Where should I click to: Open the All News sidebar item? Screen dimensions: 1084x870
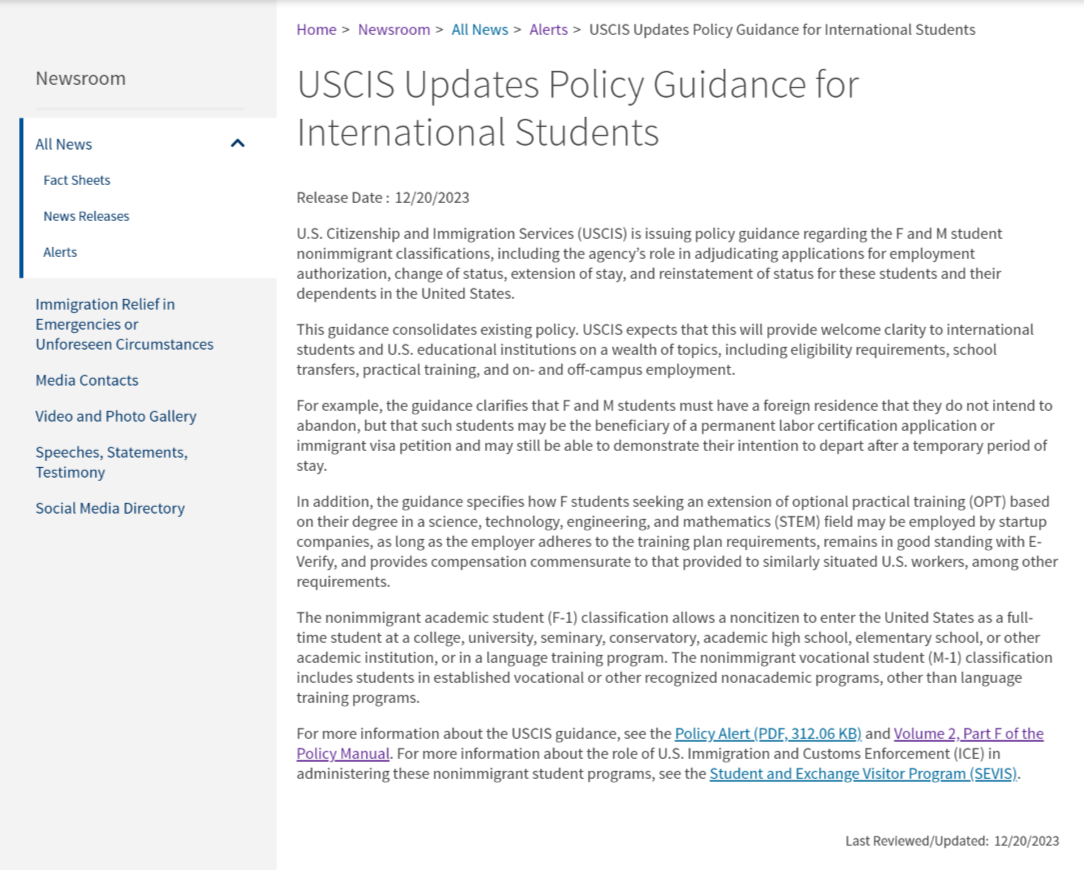point(64,144)
